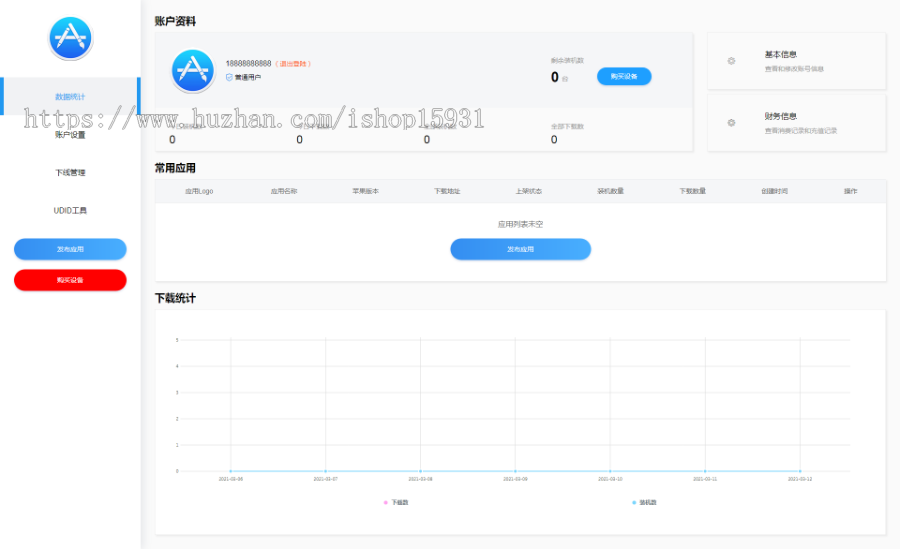Click the 应用名称 column header
The width and height of the screenshot is (900, 549).
pyautogui.click(x=284, y=191)
